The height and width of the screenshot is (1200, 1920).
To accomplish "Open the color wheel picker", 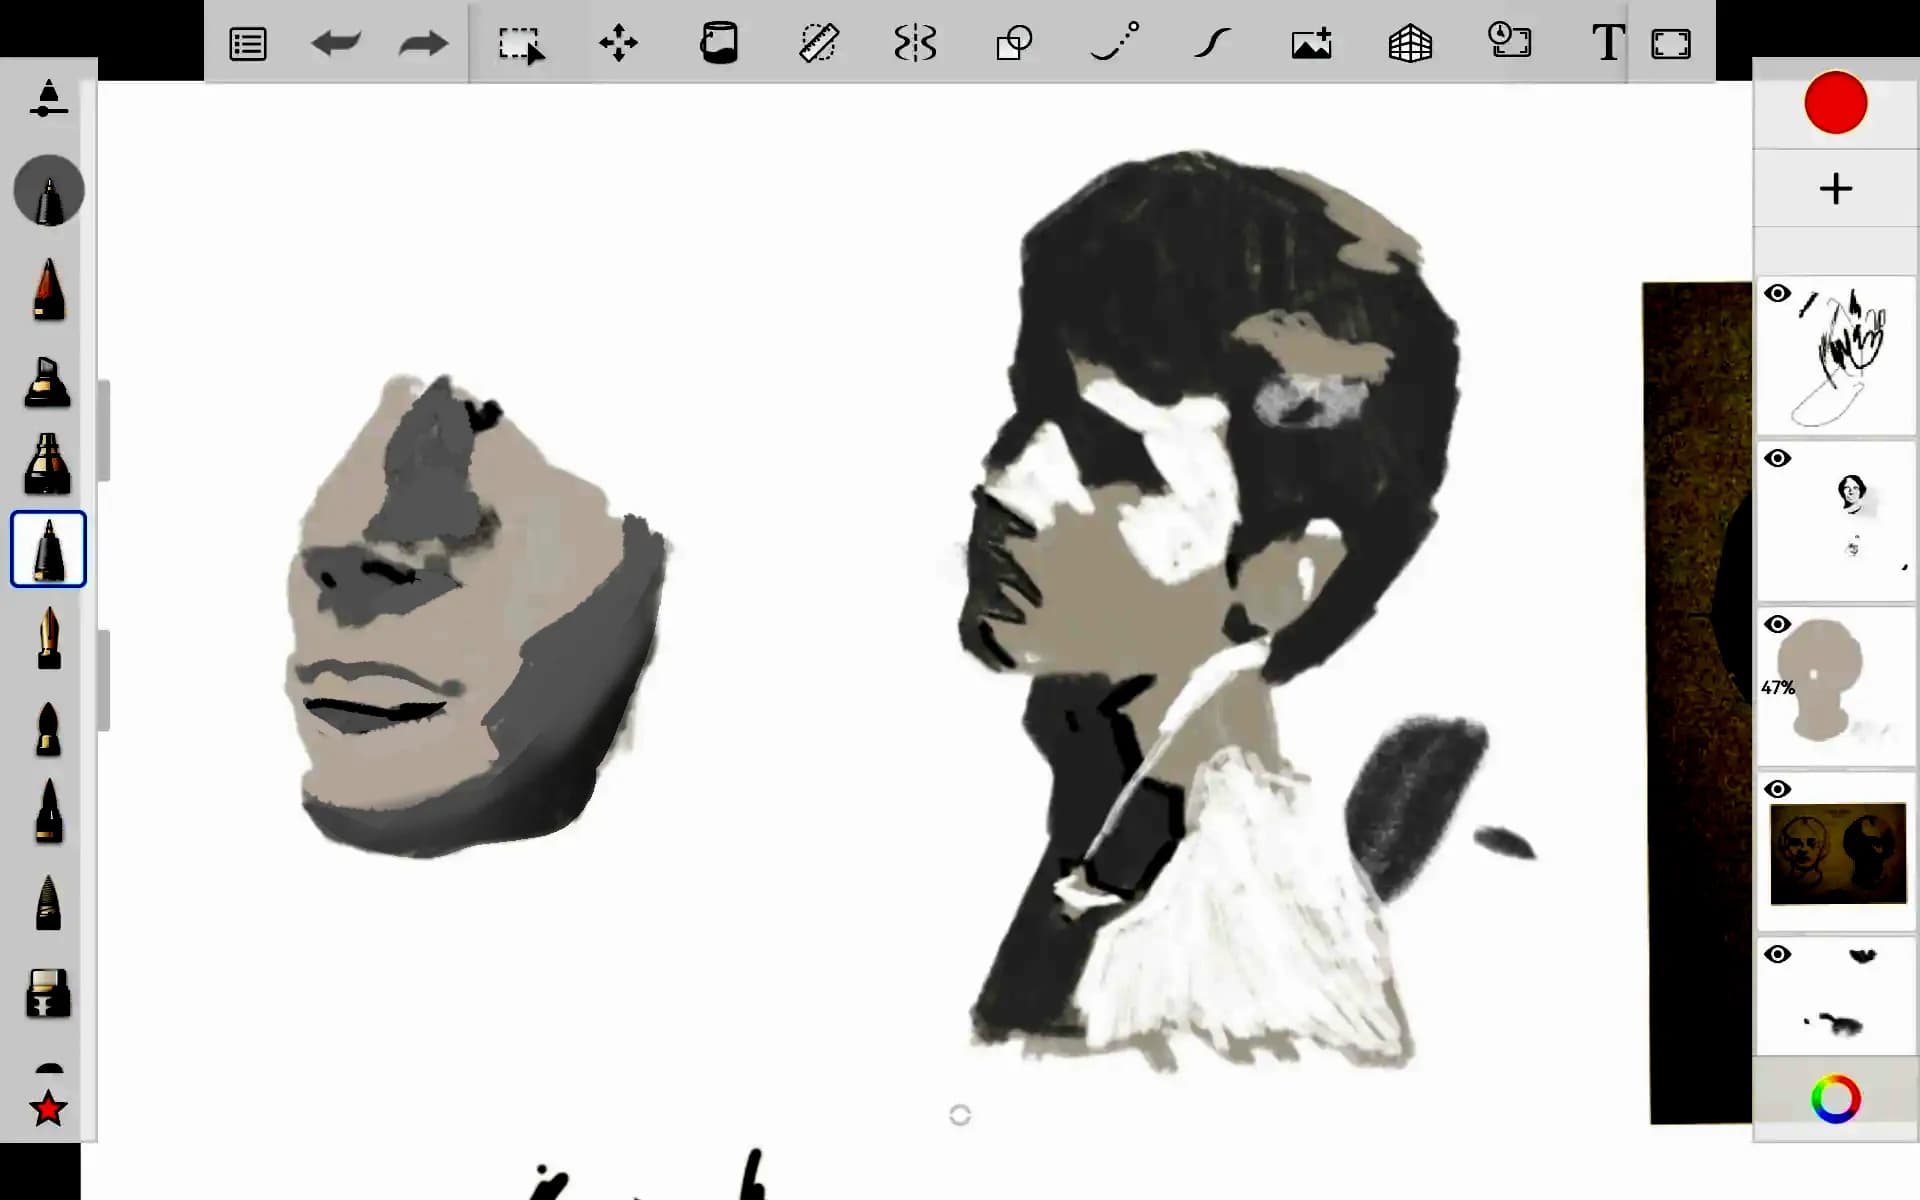I will click(1835, 1099).
